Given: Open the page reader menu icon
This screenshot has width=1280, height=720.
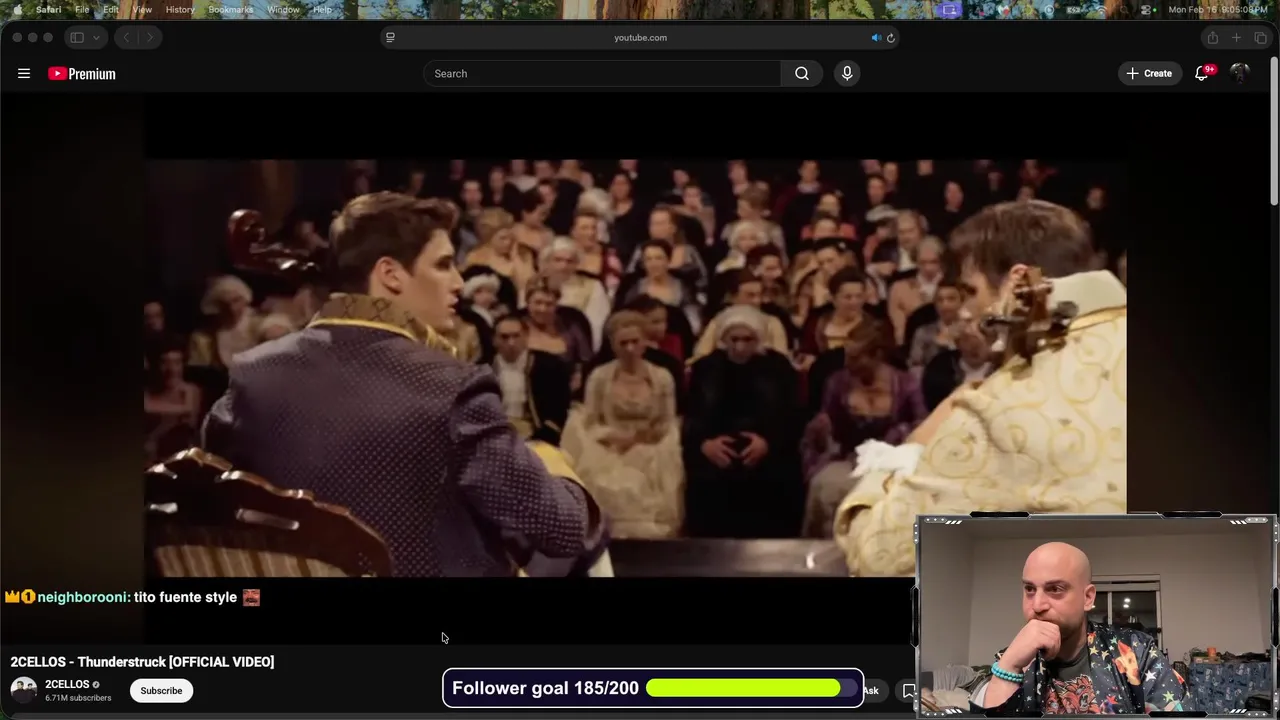Looking at the screenshot, I should click(390, 37).
